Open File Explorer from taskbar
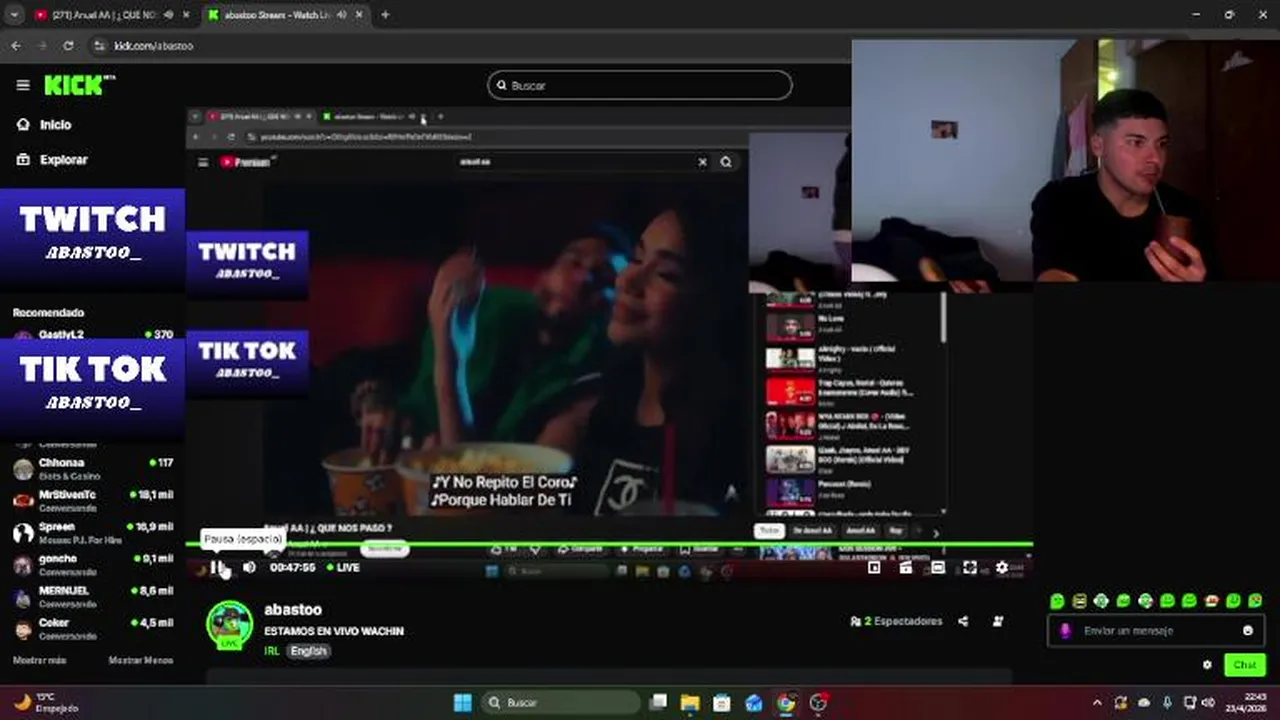The width and height of the screenshot is (1280, 720). coord(690,703)
